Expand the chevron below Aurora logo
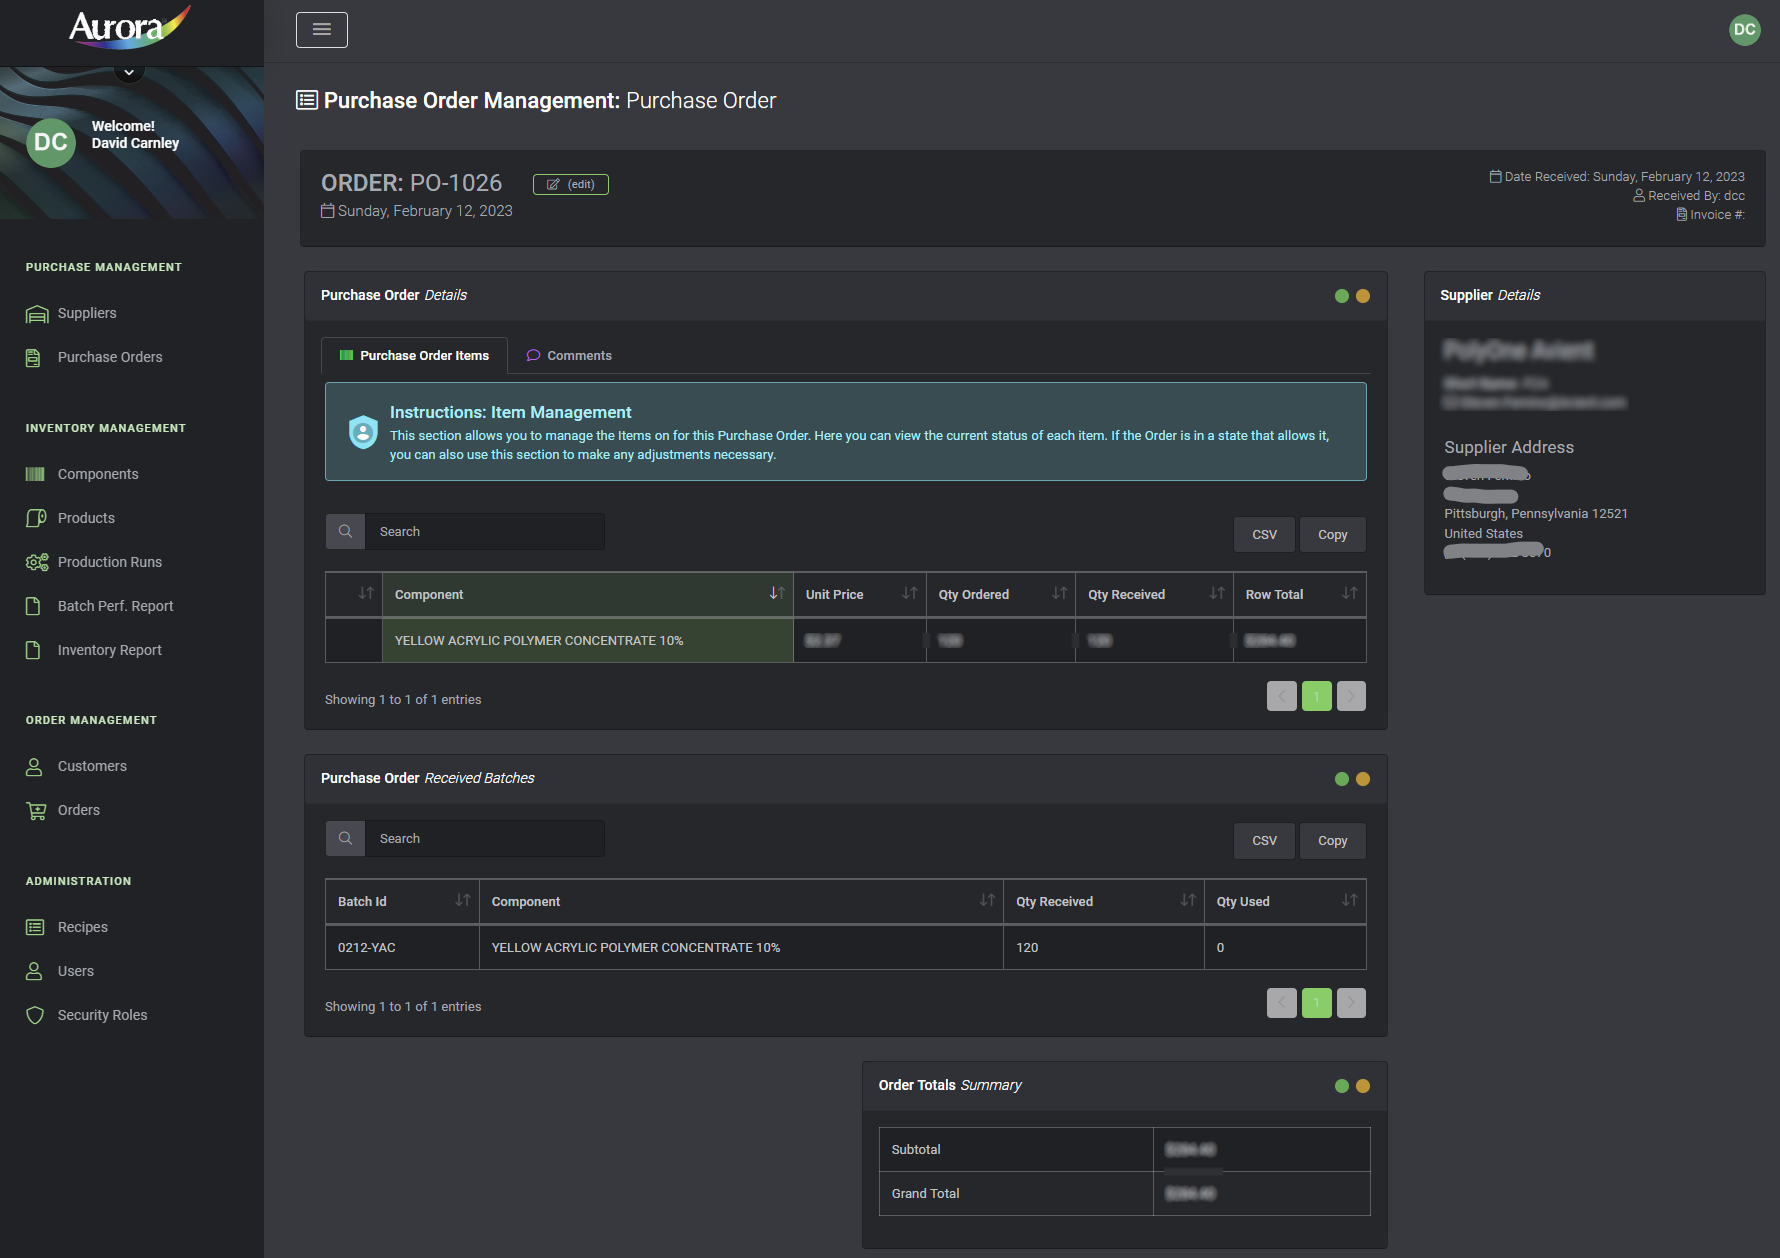Viewport: 1780px width, 1258px height. 129,72
